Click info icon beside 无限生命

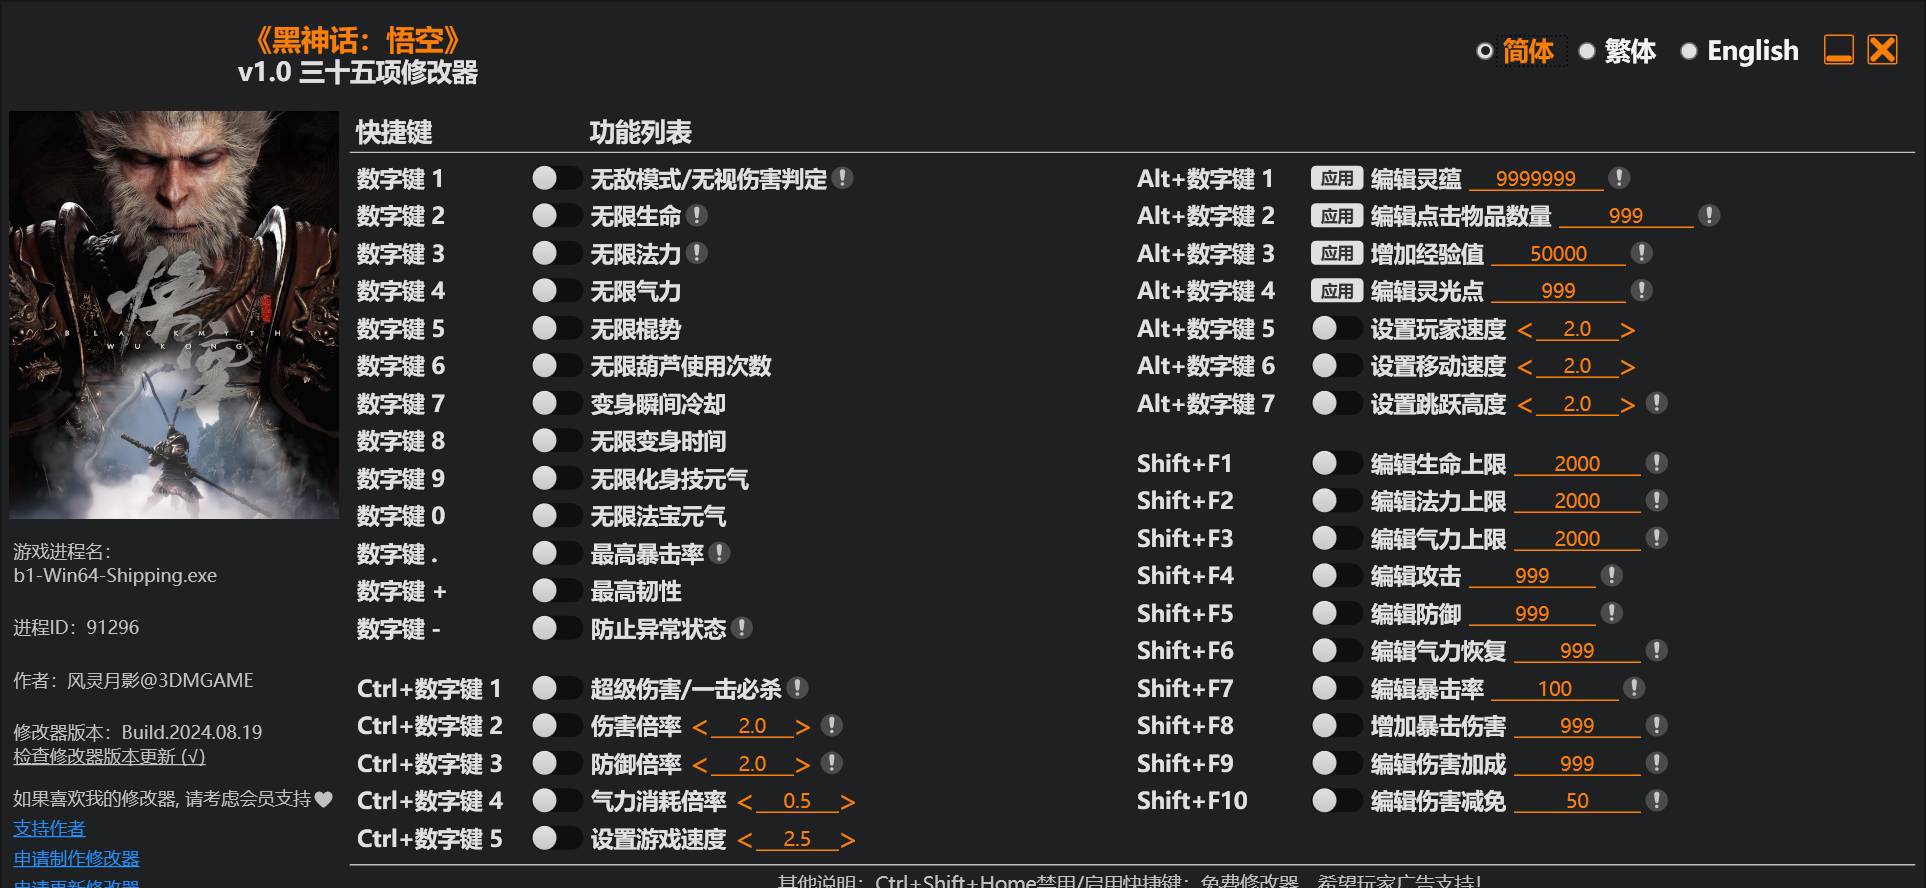(x=697, y=215)
